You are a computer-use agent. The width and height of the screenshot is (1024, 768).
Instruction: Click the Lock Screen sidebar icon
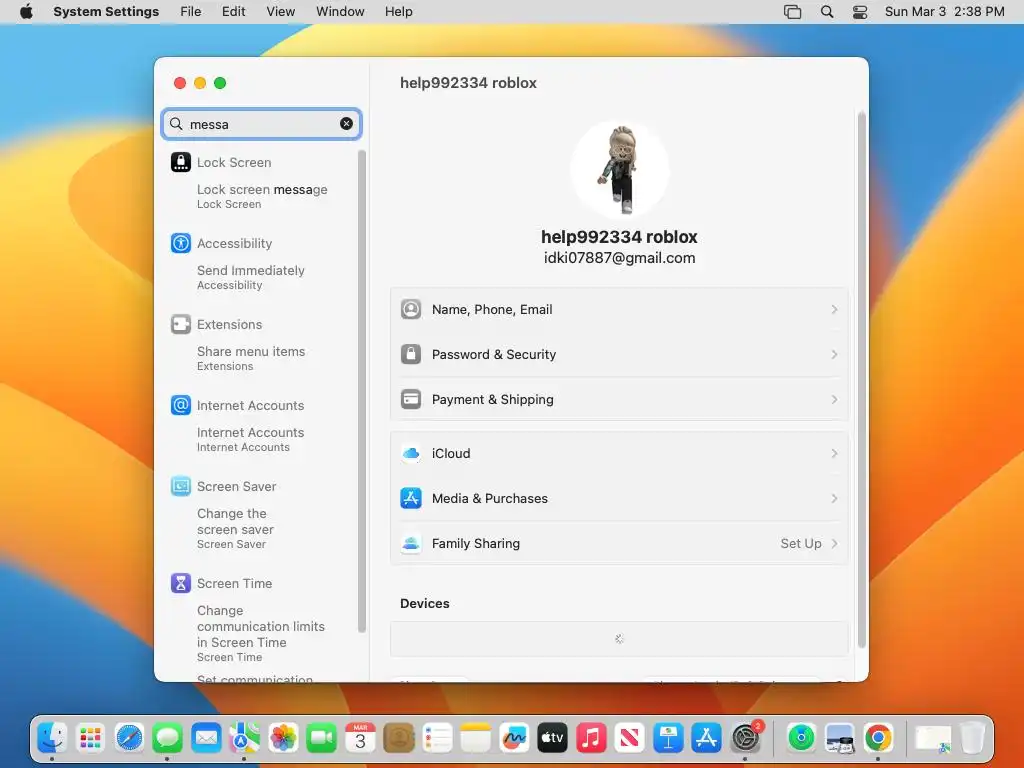[180, 162]
